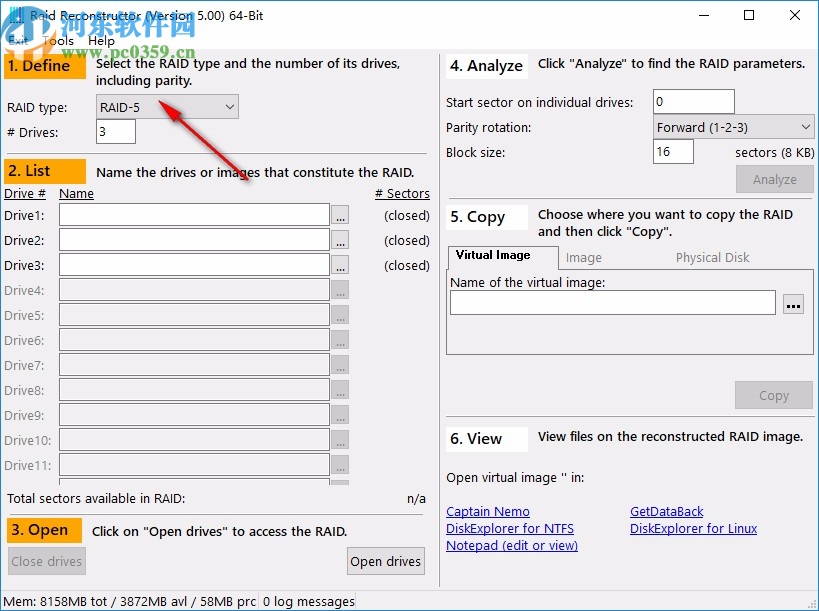This screenshot has height=611, width=819.
Task: Open DiskExplorer for Linux link
Action: point(693,528)
